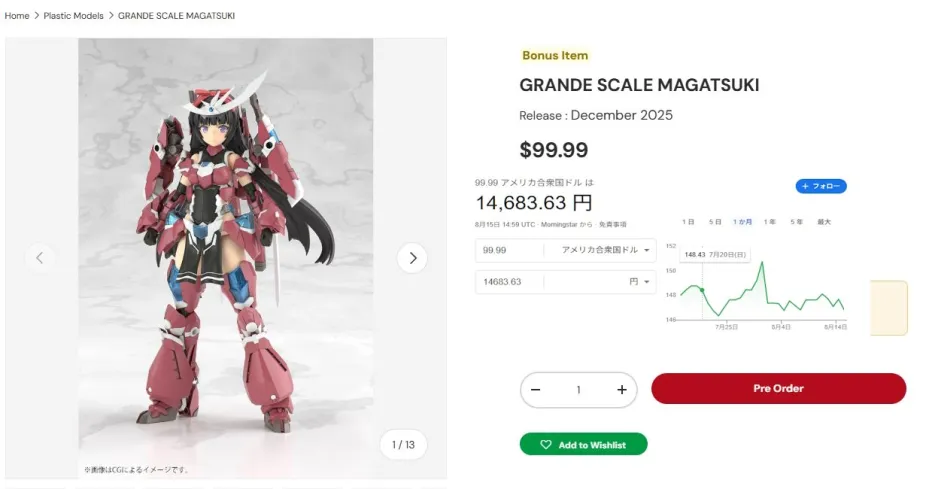The width and height of the screenshot is (926, 489).
Task: Go to previous product image arrow
Action: coord(40,258)
